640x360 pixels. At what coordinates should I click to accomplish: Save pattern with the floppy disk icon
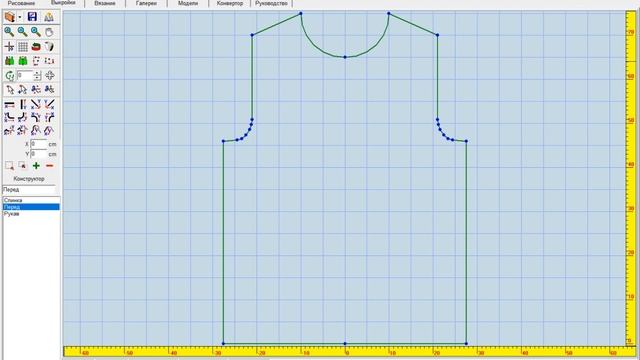click(x=32, y=17)
